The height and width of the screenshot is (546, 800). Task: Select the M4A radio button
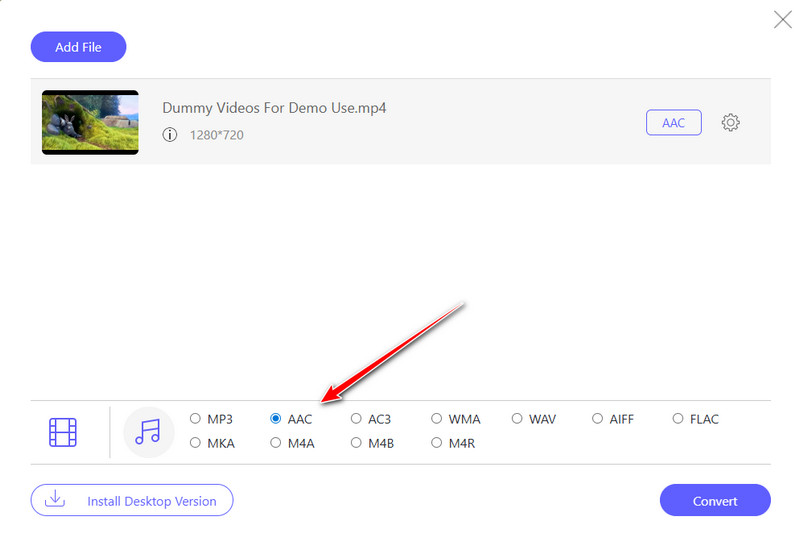276,443
